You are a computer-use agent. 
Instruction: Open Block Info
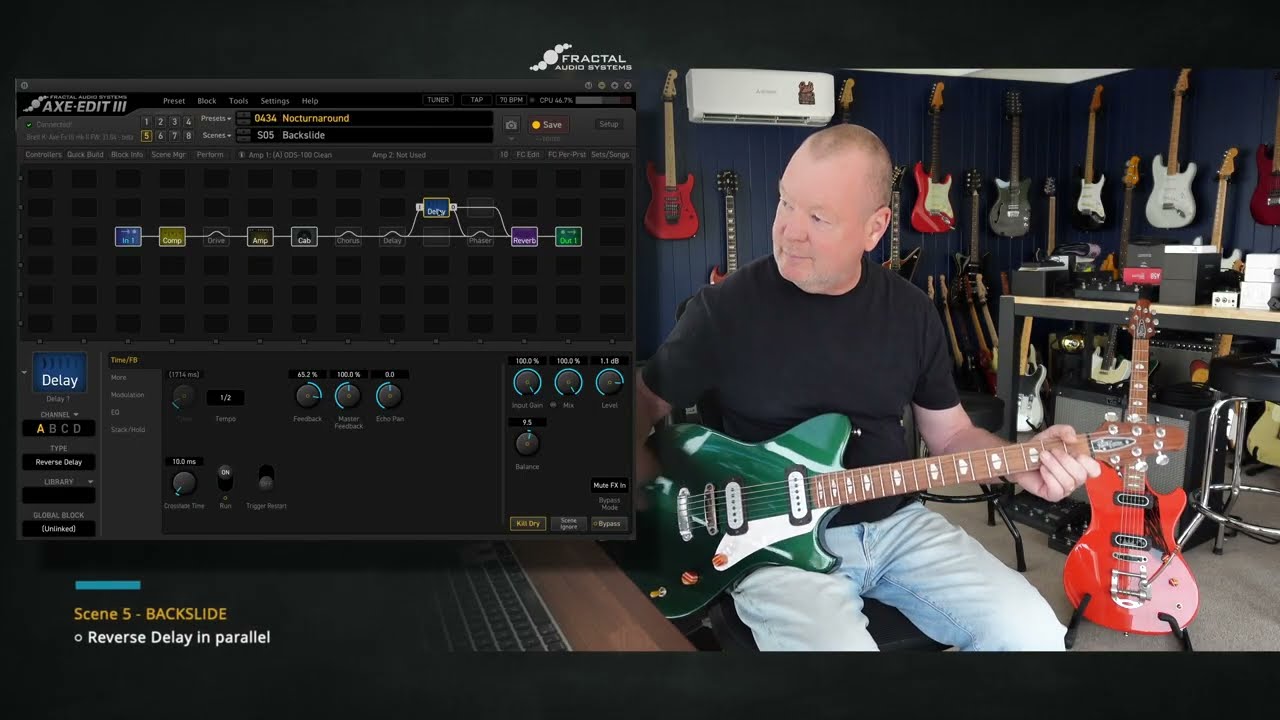coord(127,155)
